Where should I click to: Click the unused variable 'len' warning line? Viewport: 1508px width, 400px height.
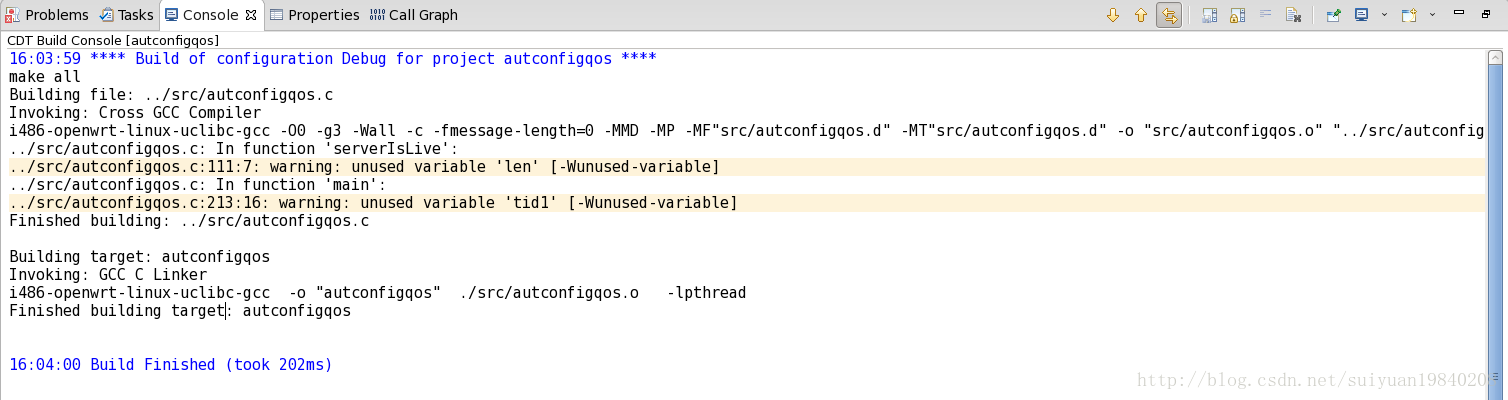pyautogui.click(x=364, y=166)
